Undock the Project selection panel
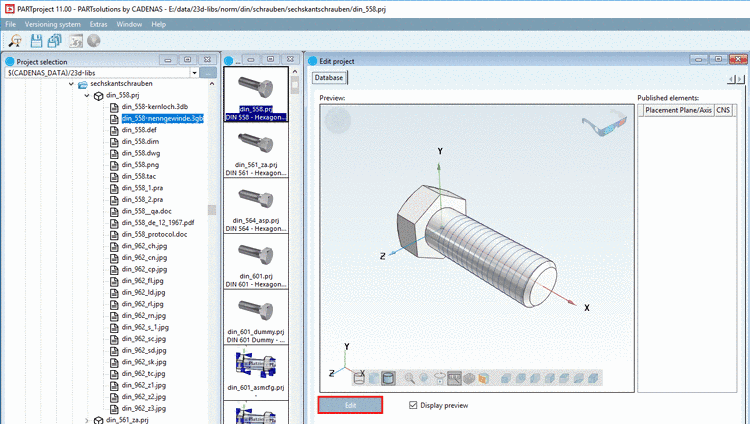 tap(188, 60)
